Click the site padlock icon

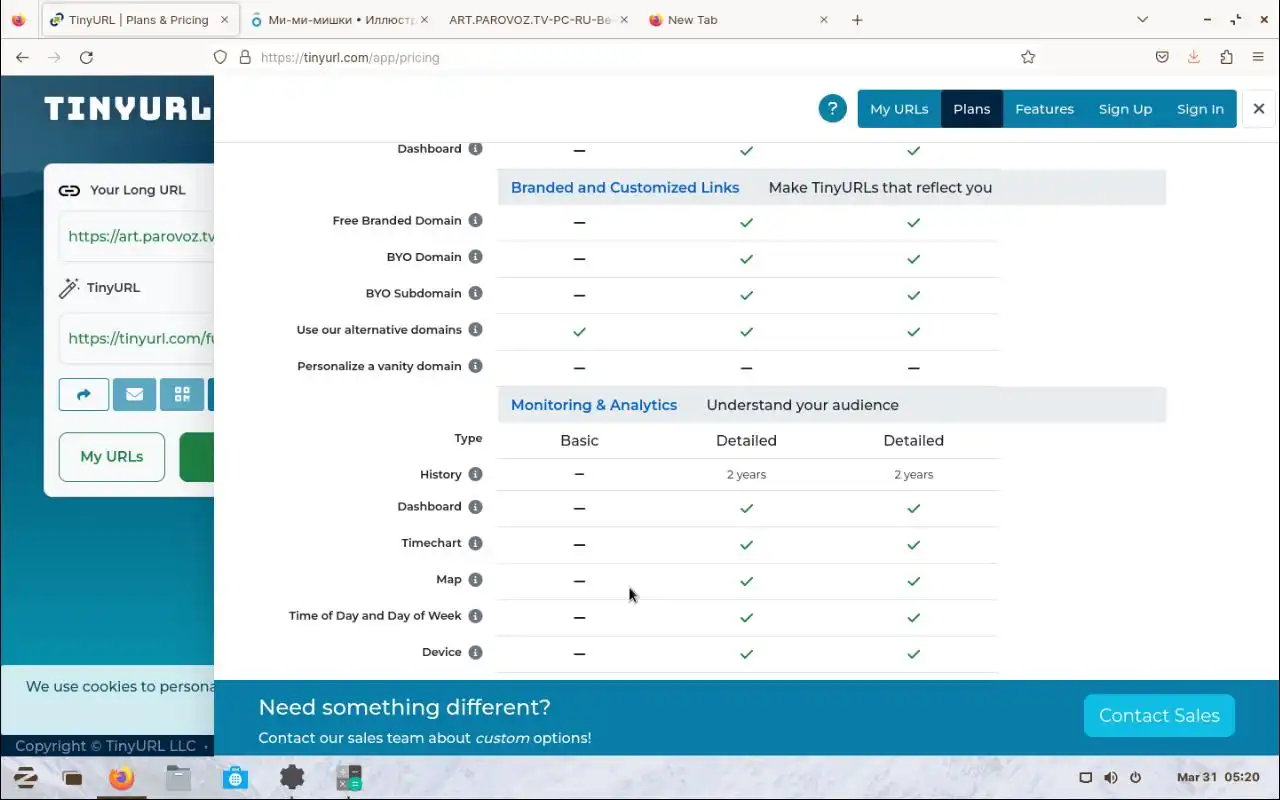coord(245,57)
